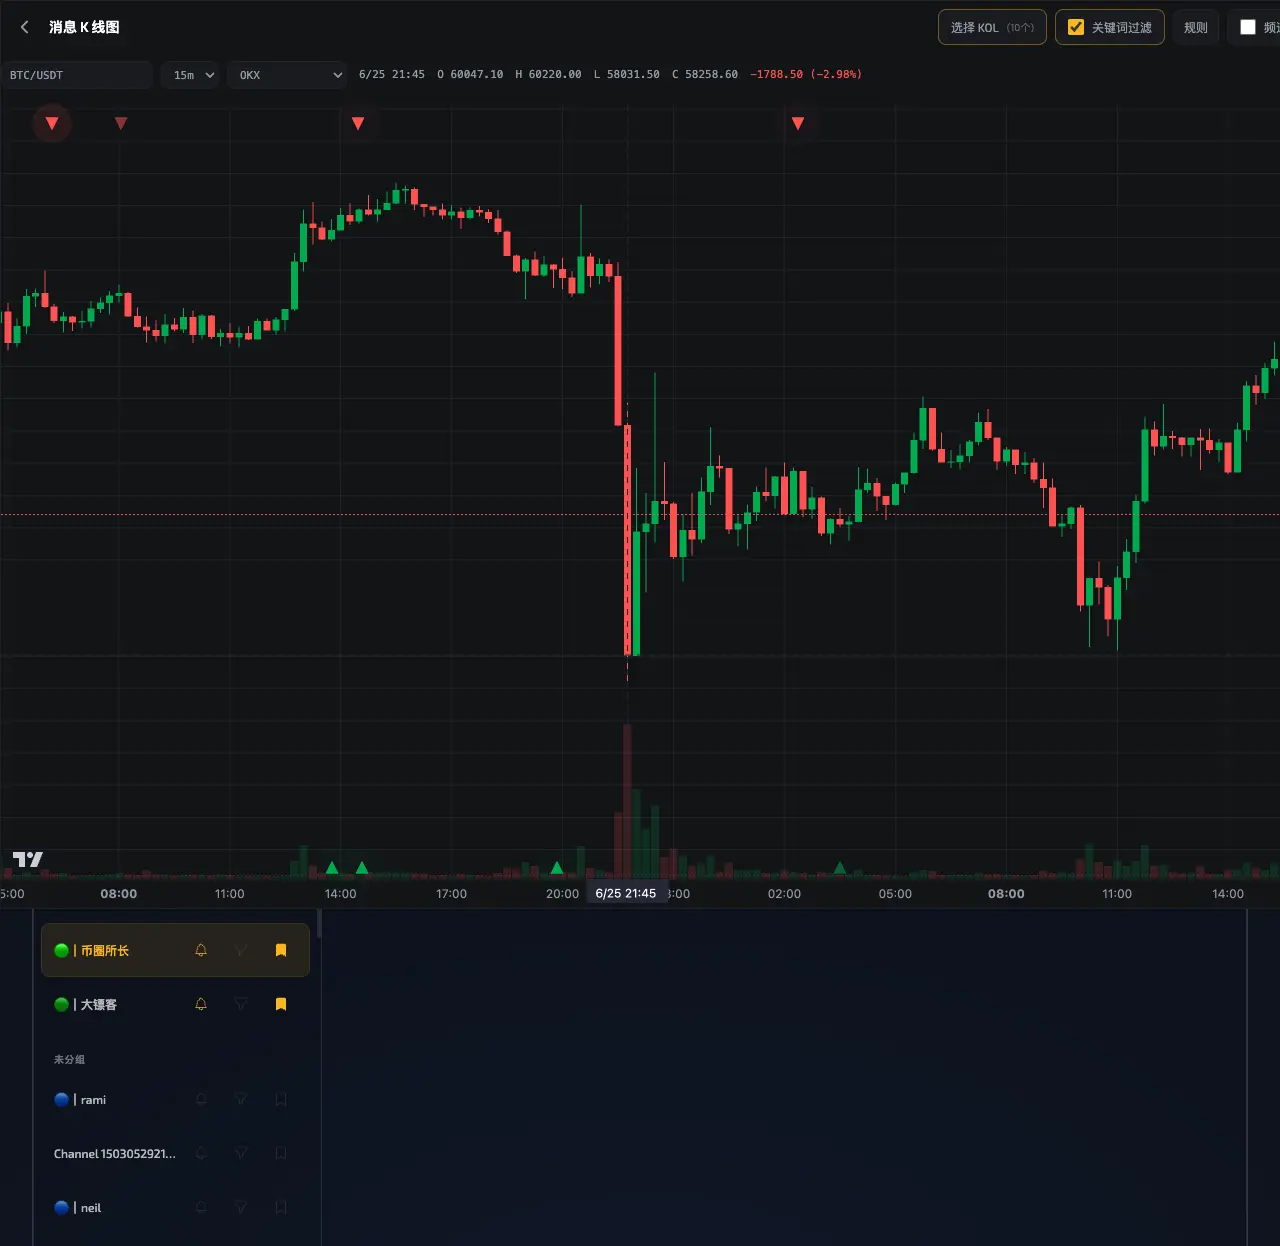Select the 大镖客 channel row
This screenshot has width=1280, height=1246.
coord(175,1004)
